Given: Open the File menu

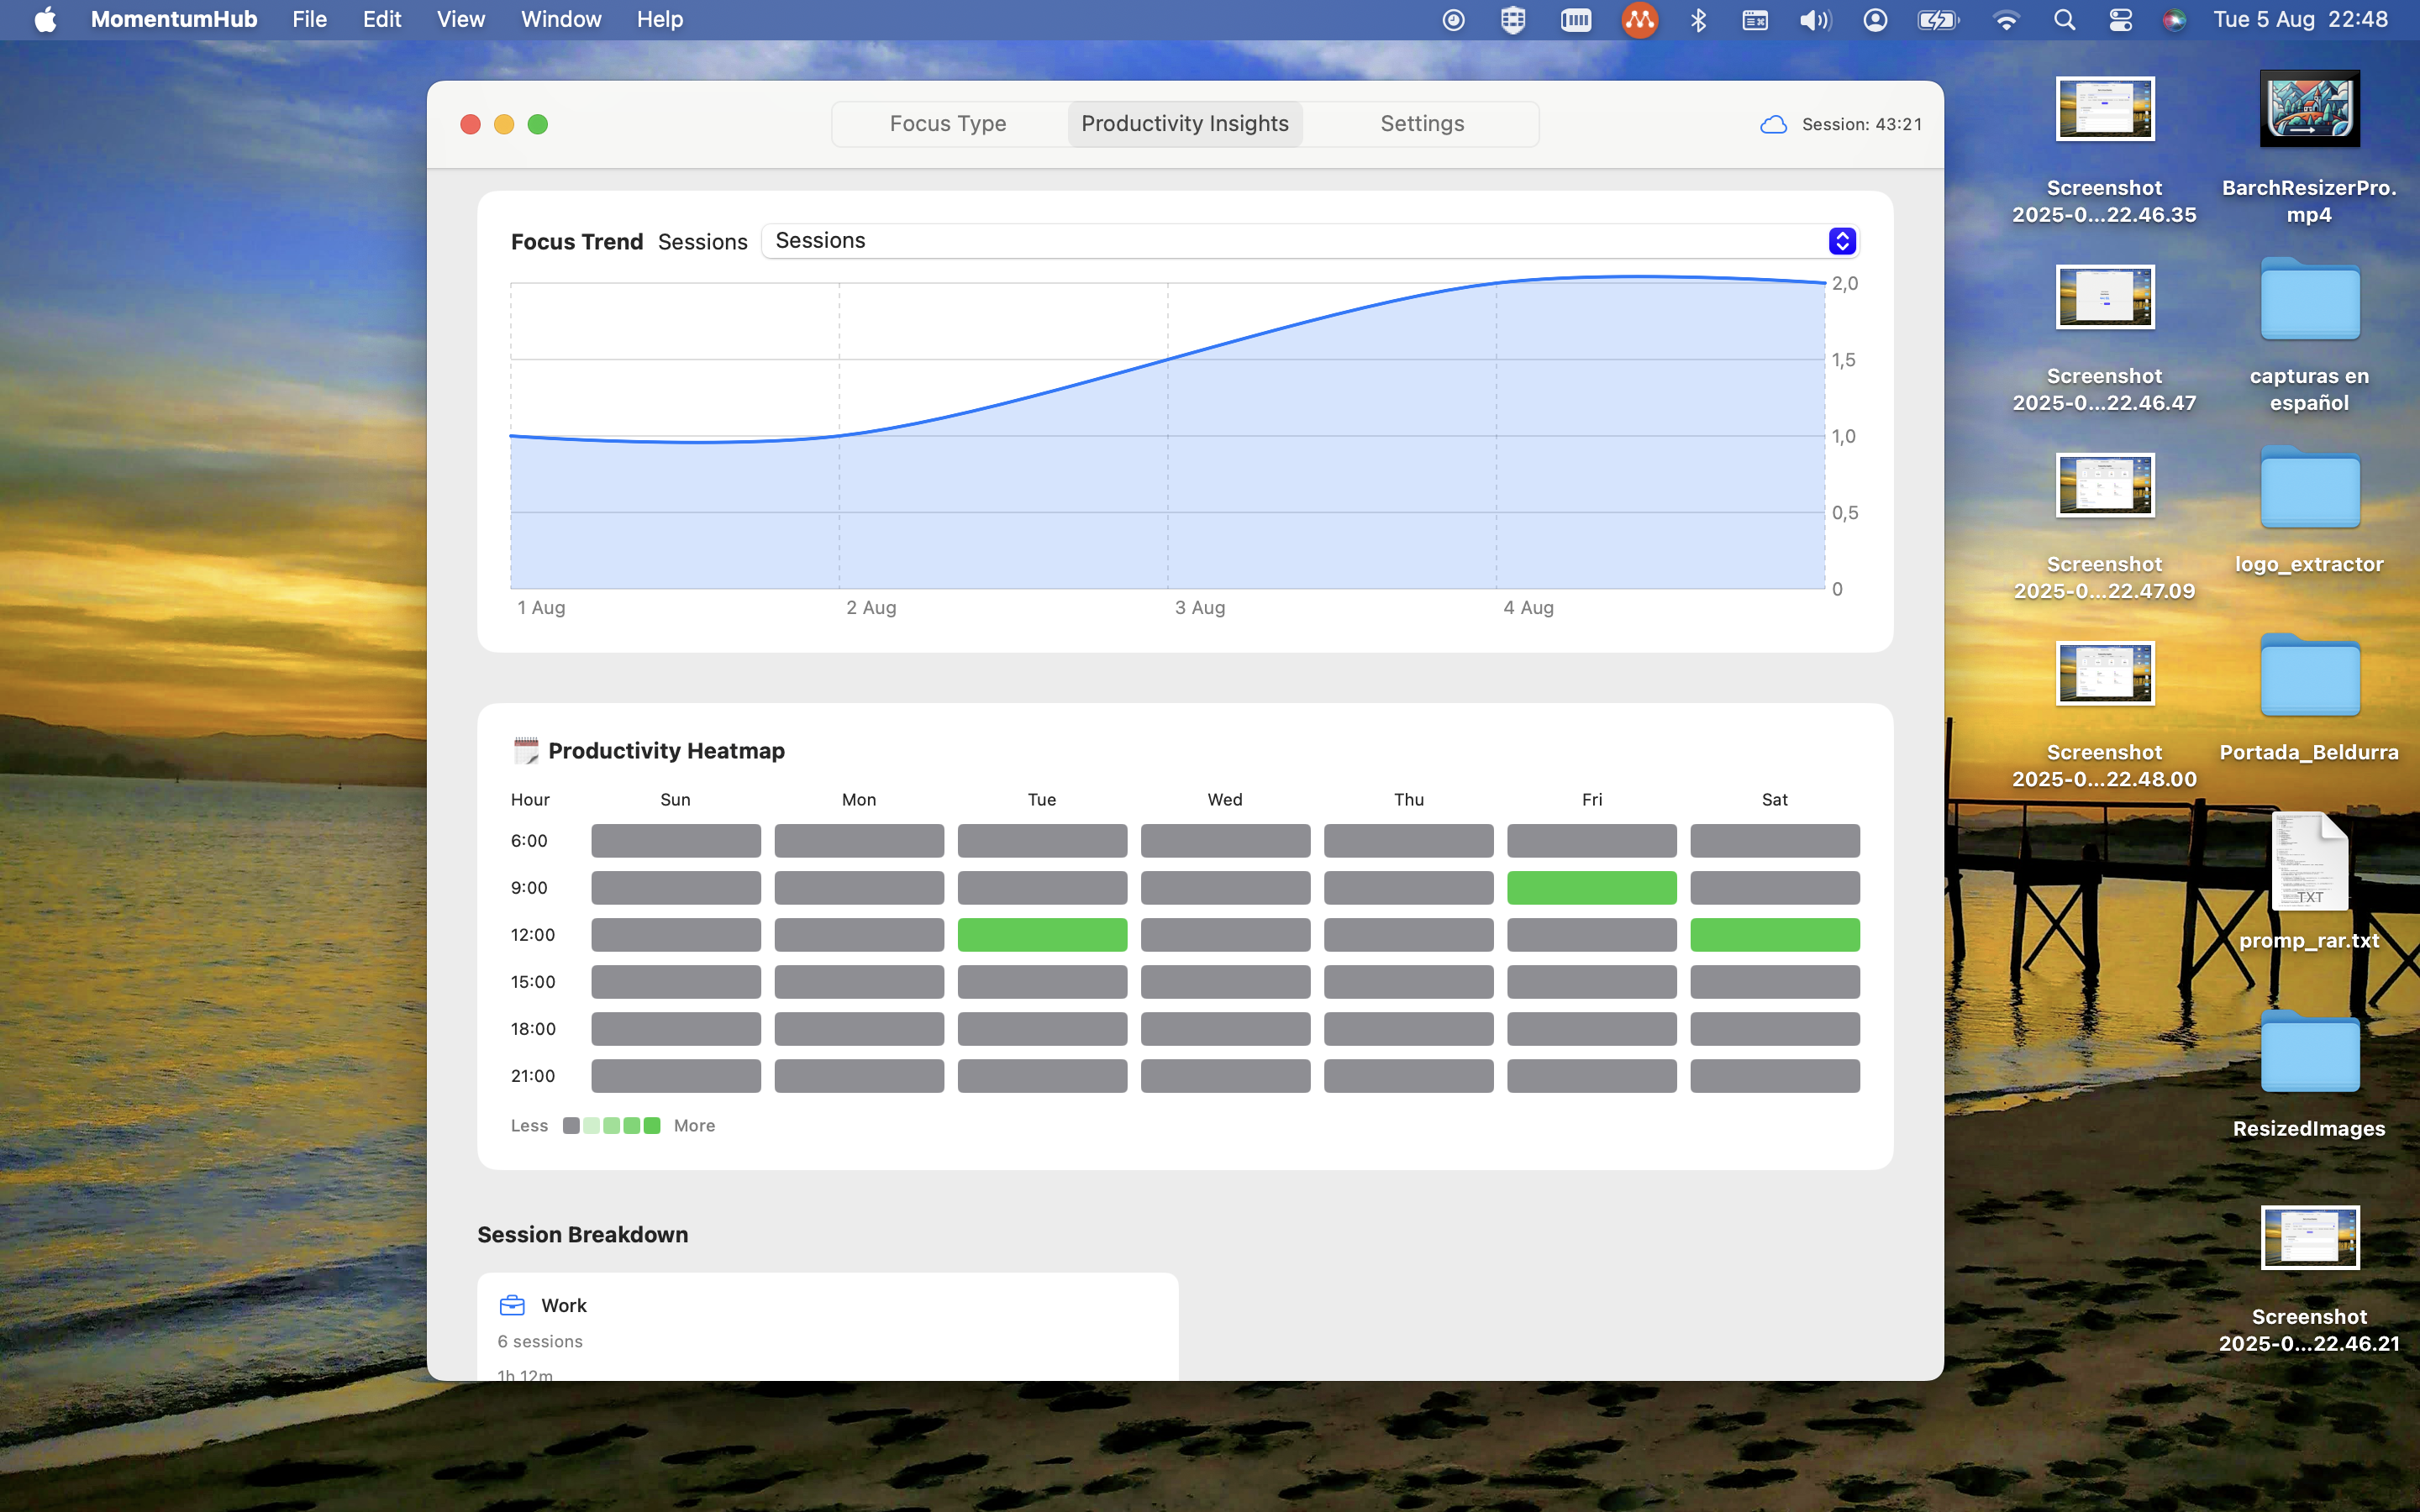Looking at the screenshot, I should 309,19.
